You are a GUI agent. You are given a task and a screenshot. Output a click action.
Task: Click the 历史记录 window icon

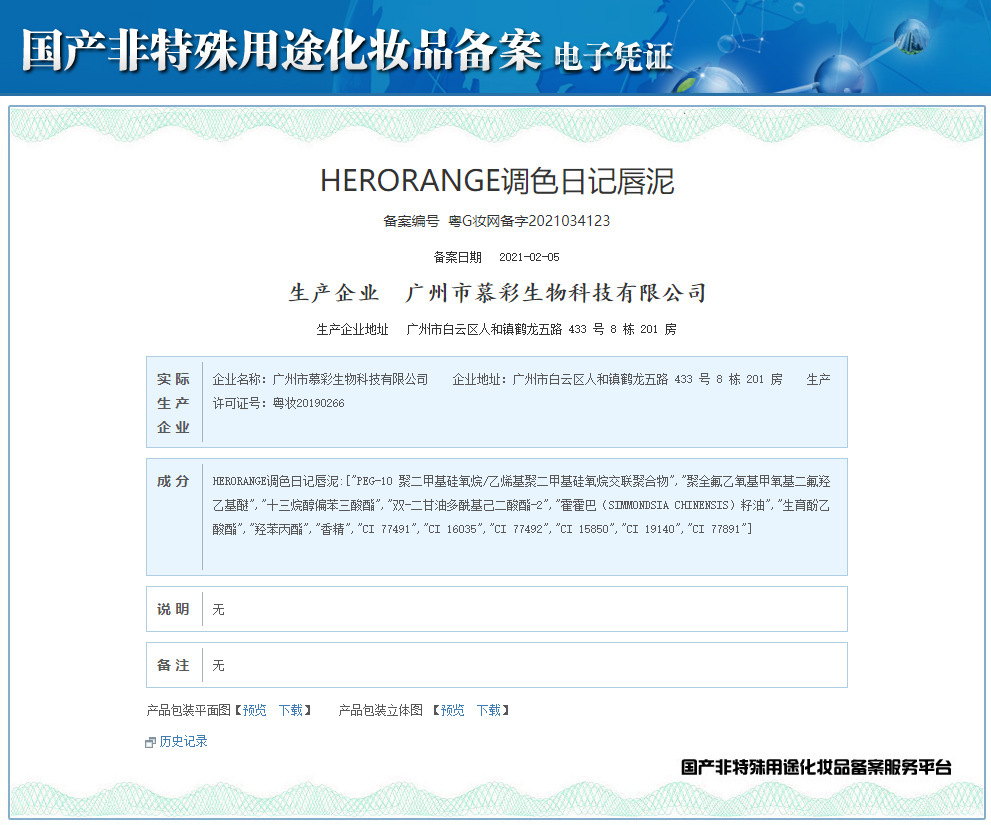tap(150, 743)
